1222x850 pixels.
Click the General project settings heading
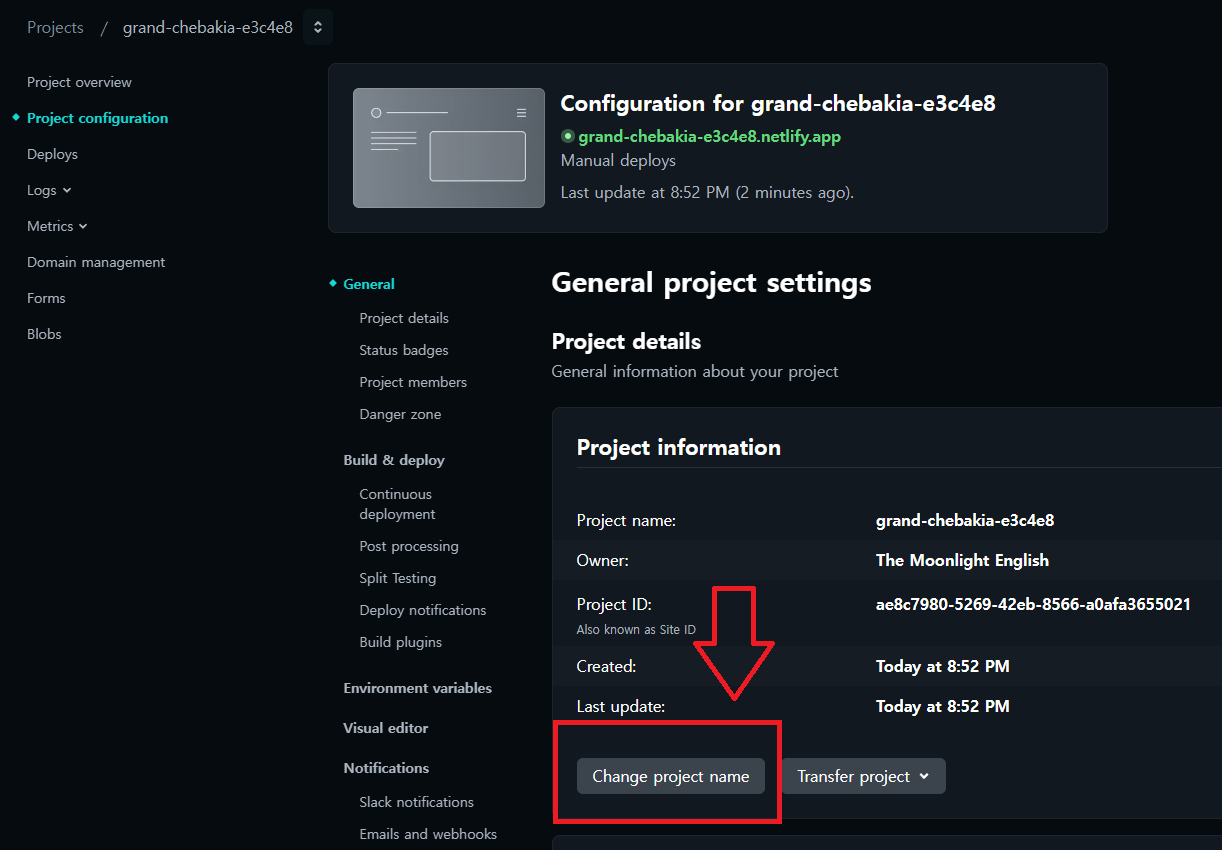(x=712, y=283)
